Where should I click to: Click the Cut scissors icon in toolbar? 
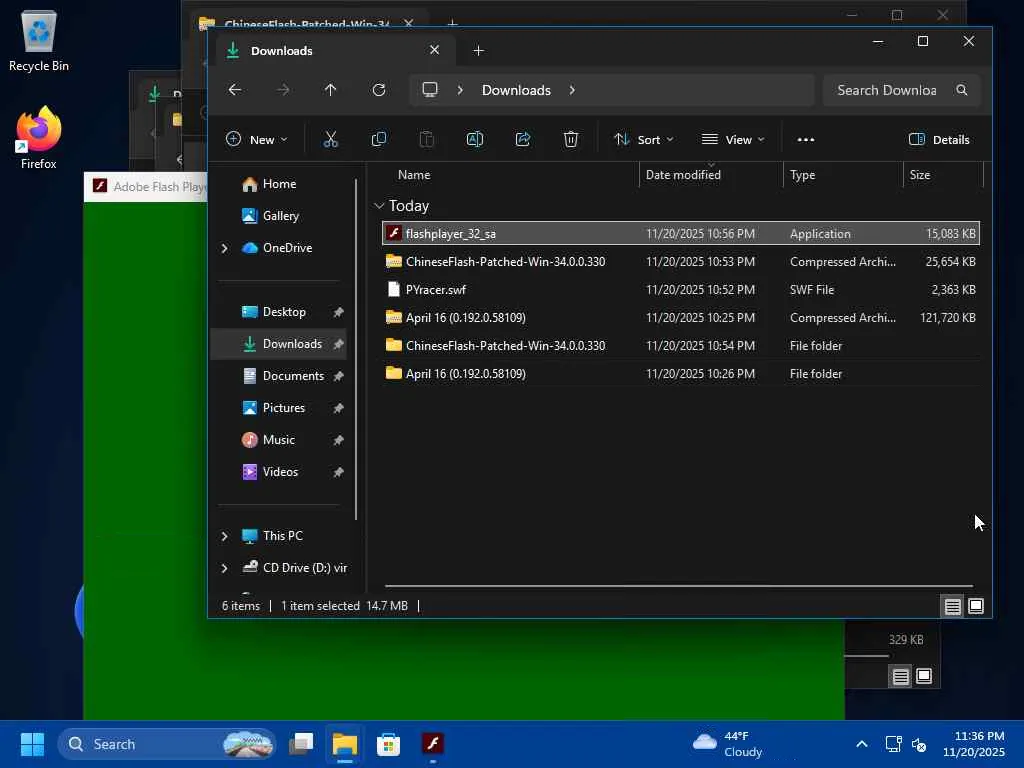click(x=331, y=140)
